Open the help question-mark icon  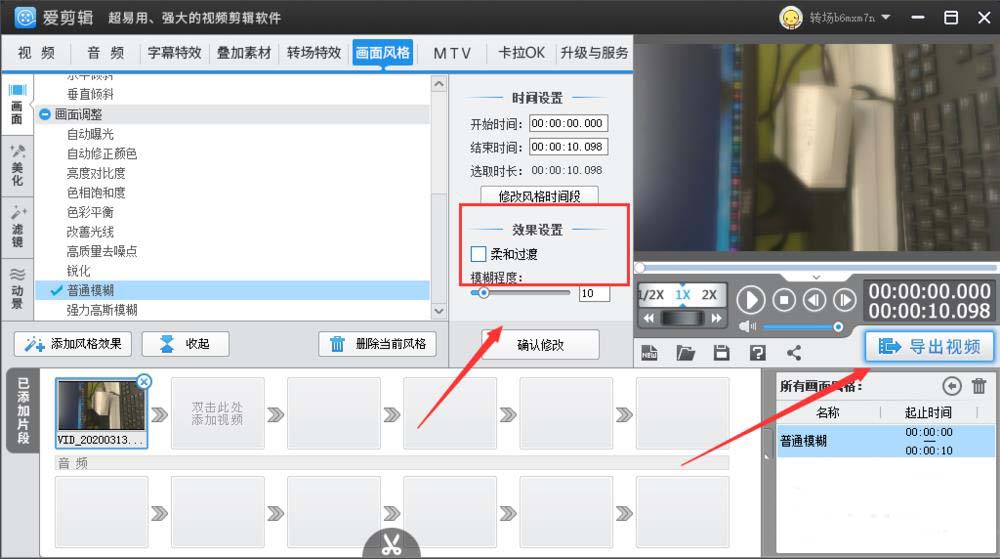[758, 352]
